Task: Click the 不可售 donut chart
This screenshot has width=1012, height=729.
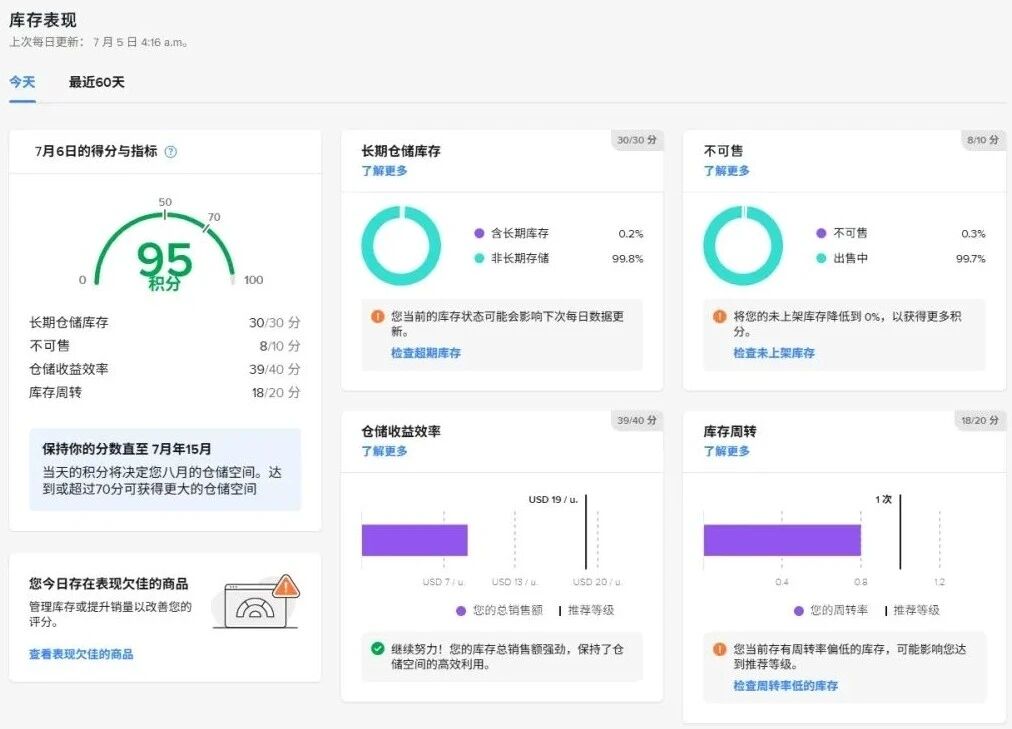Action: click(x=743, y=246)
